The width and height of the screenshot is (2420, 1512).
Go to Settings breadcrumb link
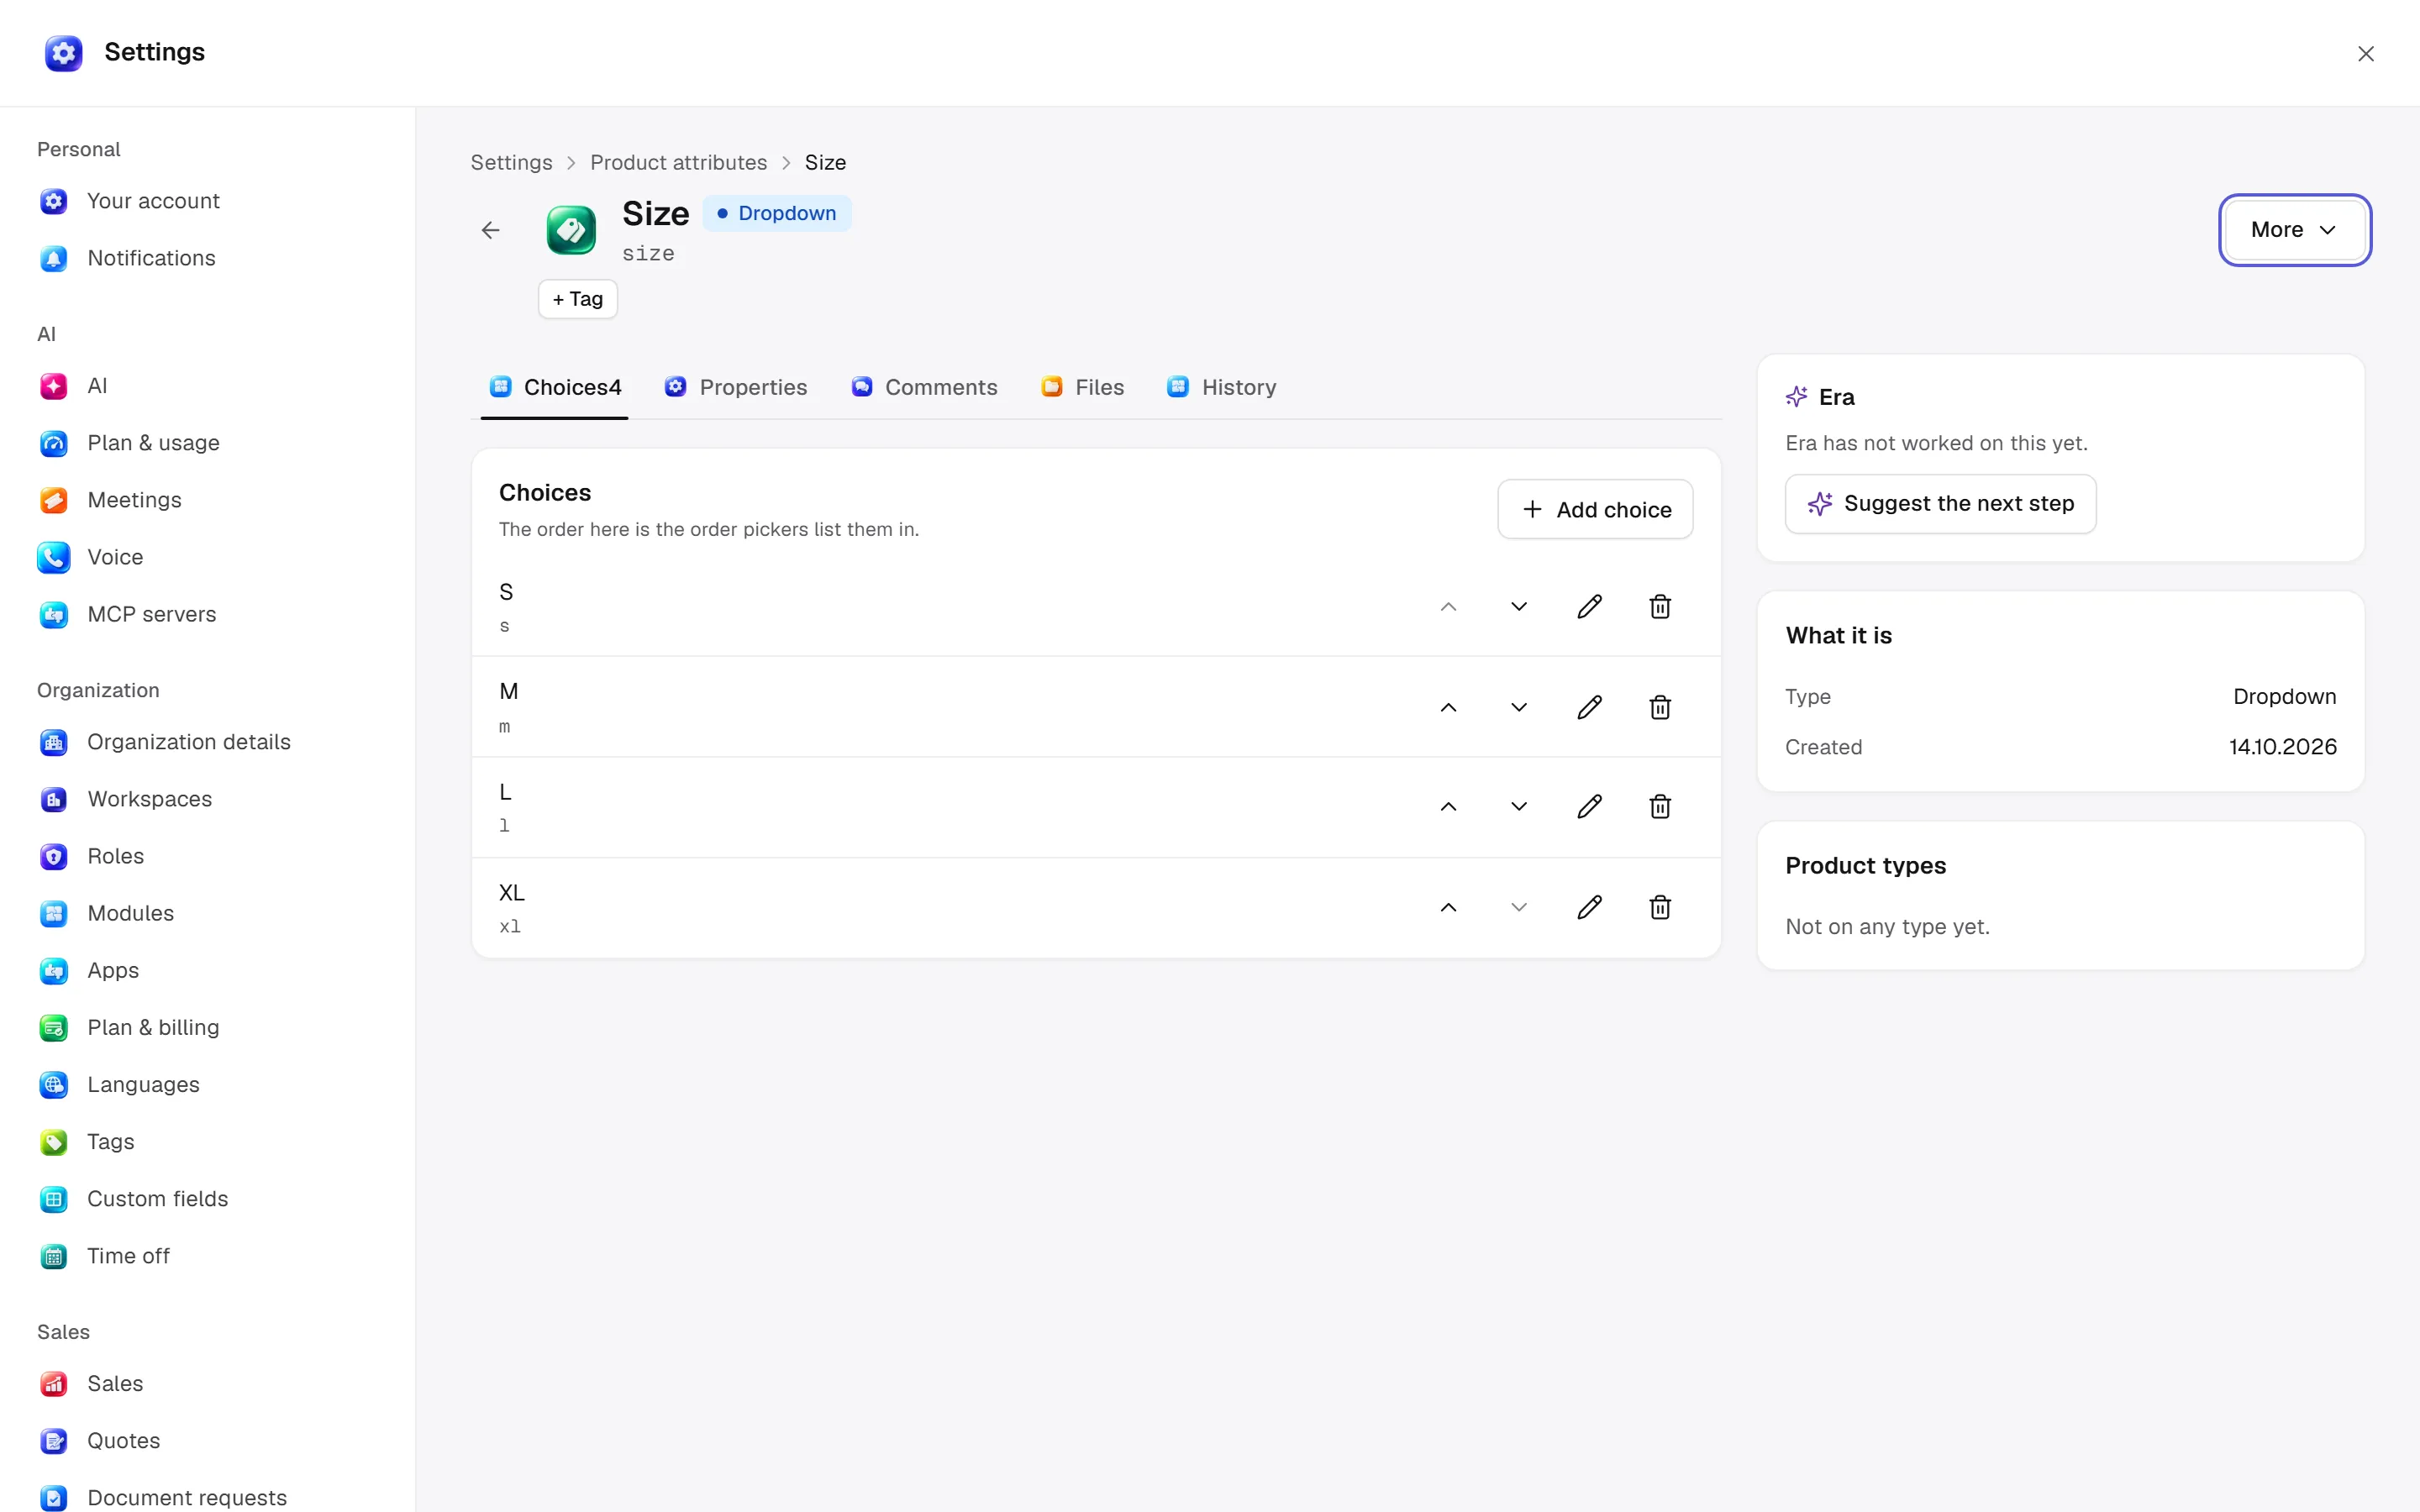click(x=511, y=163)
